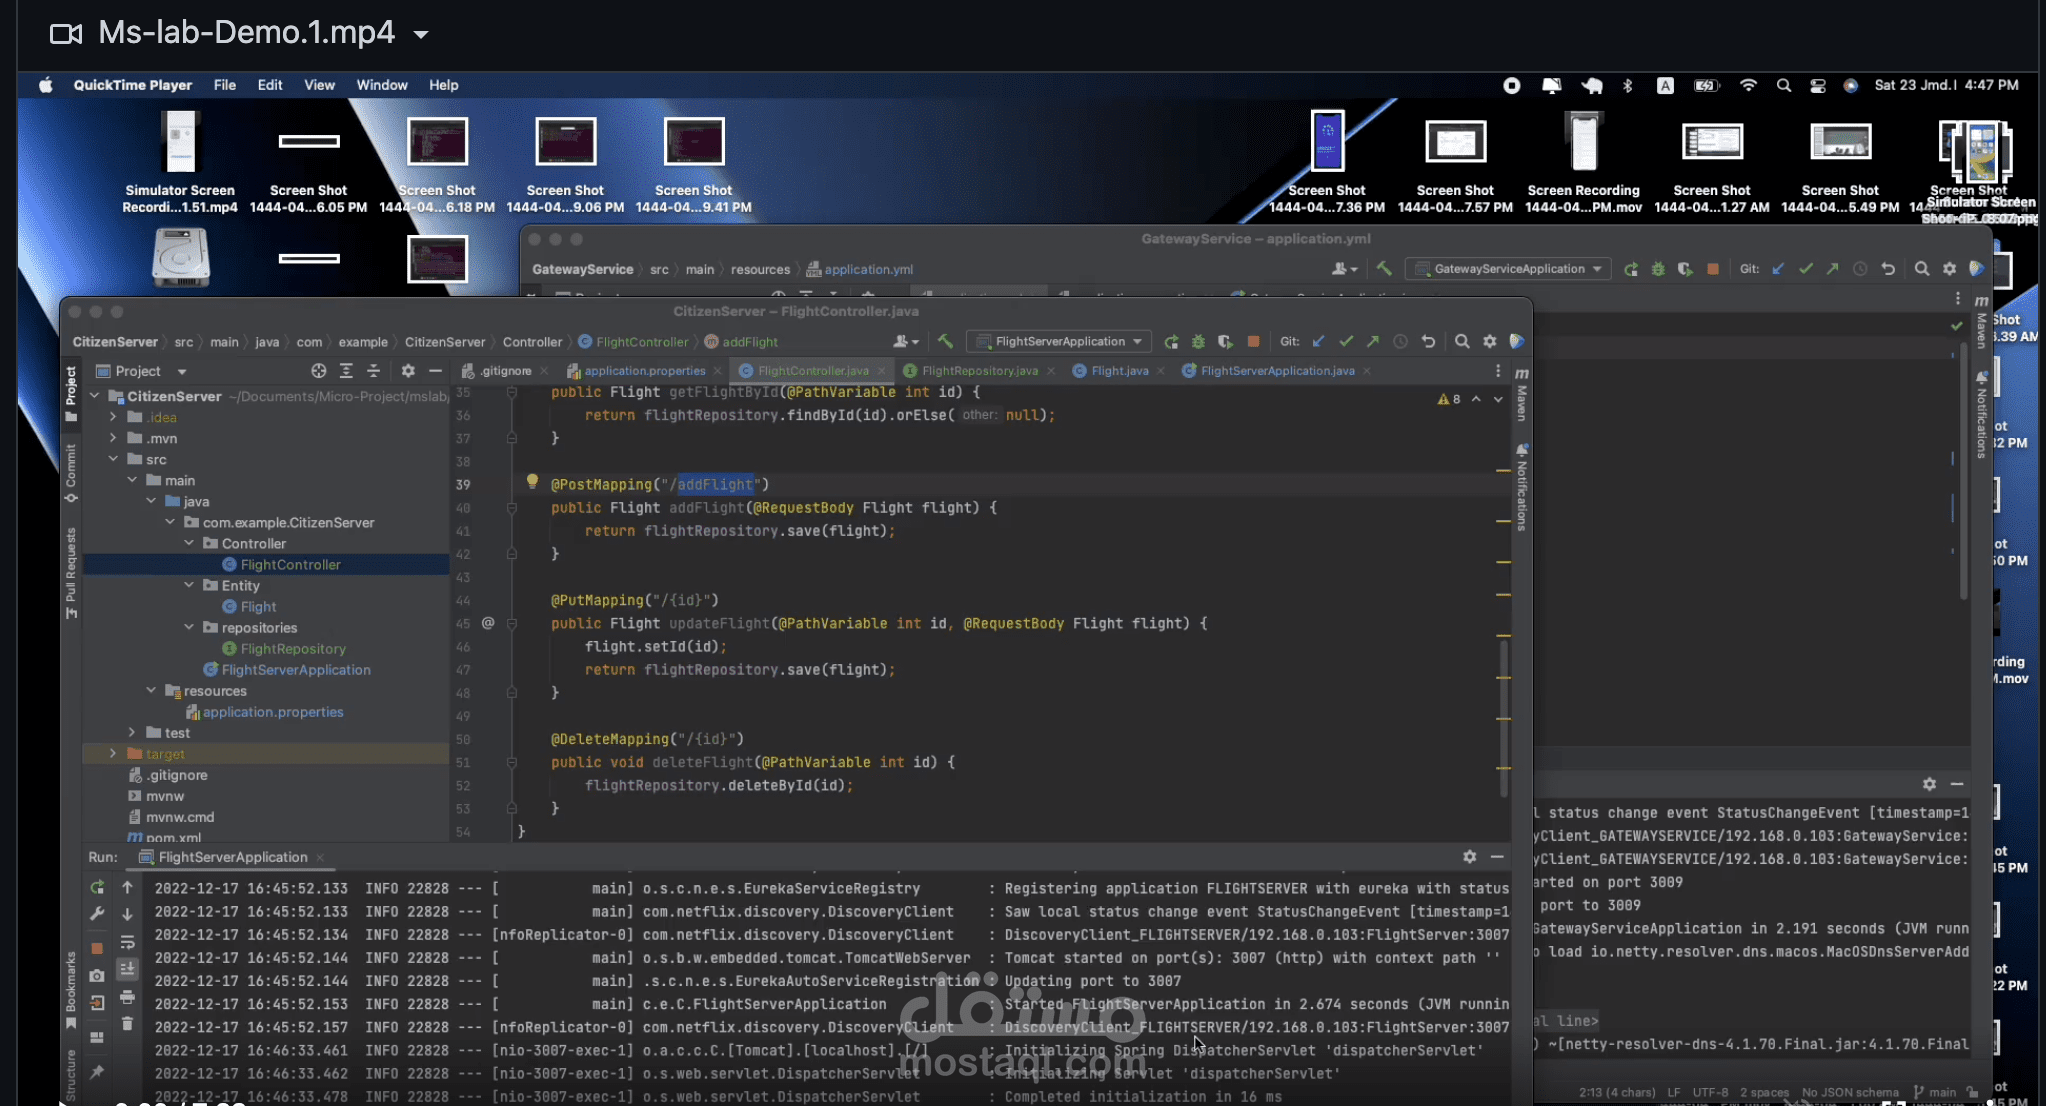Toggle the Commit tool window stripe button
The width and height of the screenshot is (2046, 1106).
tap(71, 473)
